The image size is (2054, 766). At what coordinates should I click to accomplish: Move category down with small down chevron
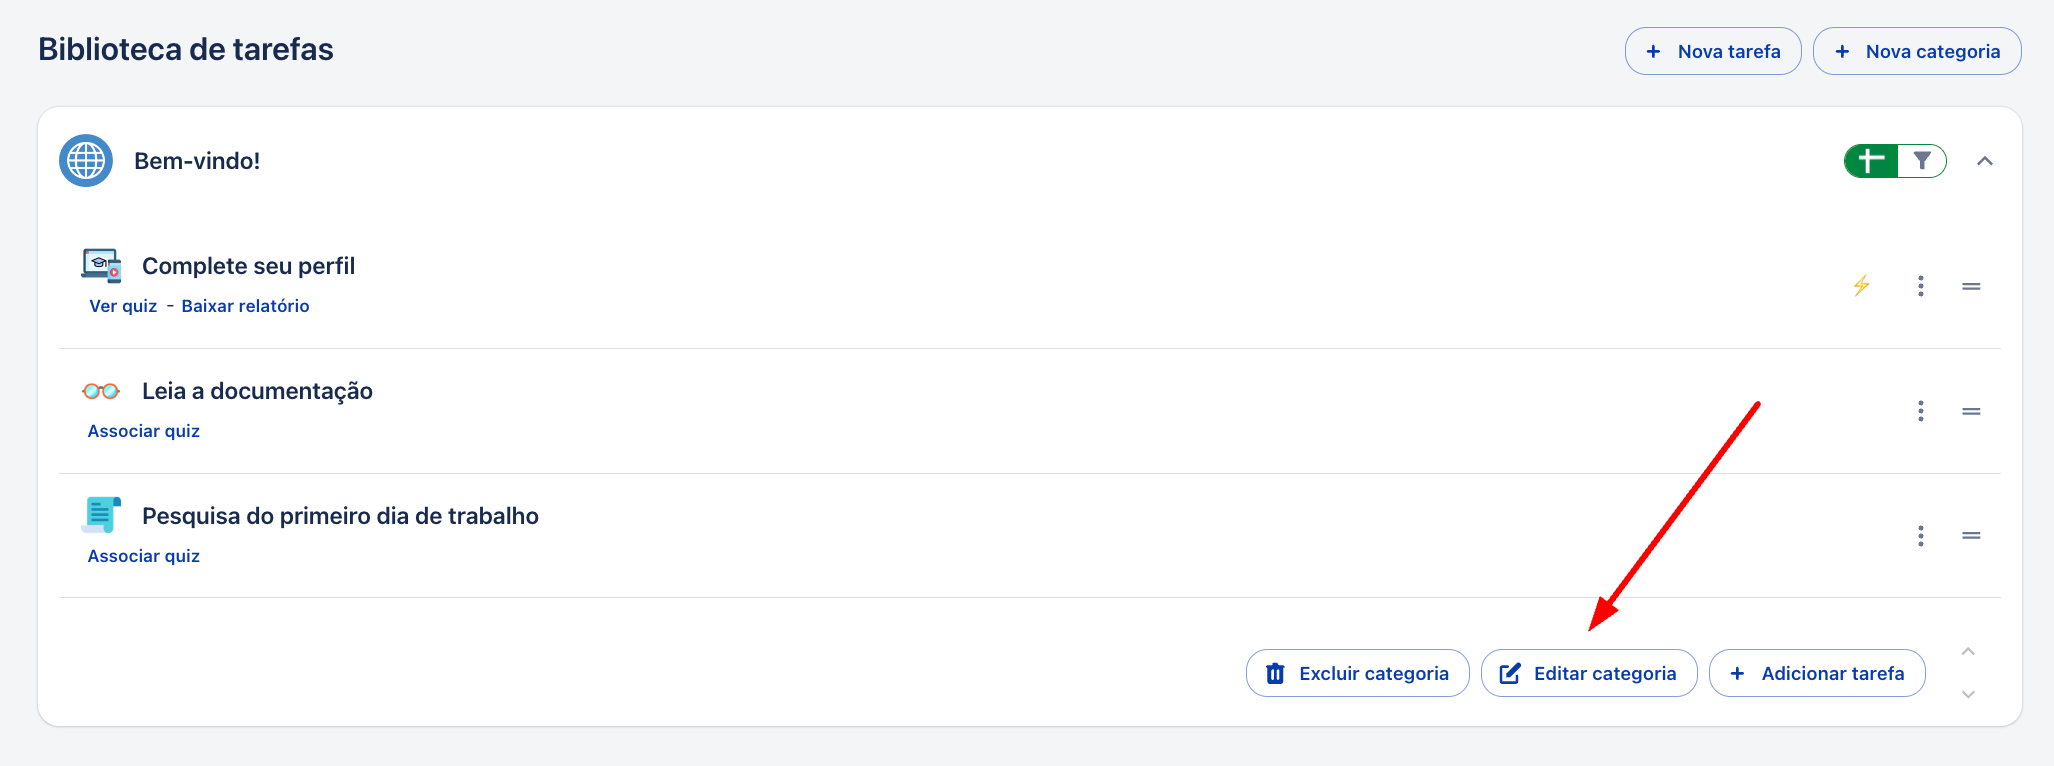[x=1968, y=694]
